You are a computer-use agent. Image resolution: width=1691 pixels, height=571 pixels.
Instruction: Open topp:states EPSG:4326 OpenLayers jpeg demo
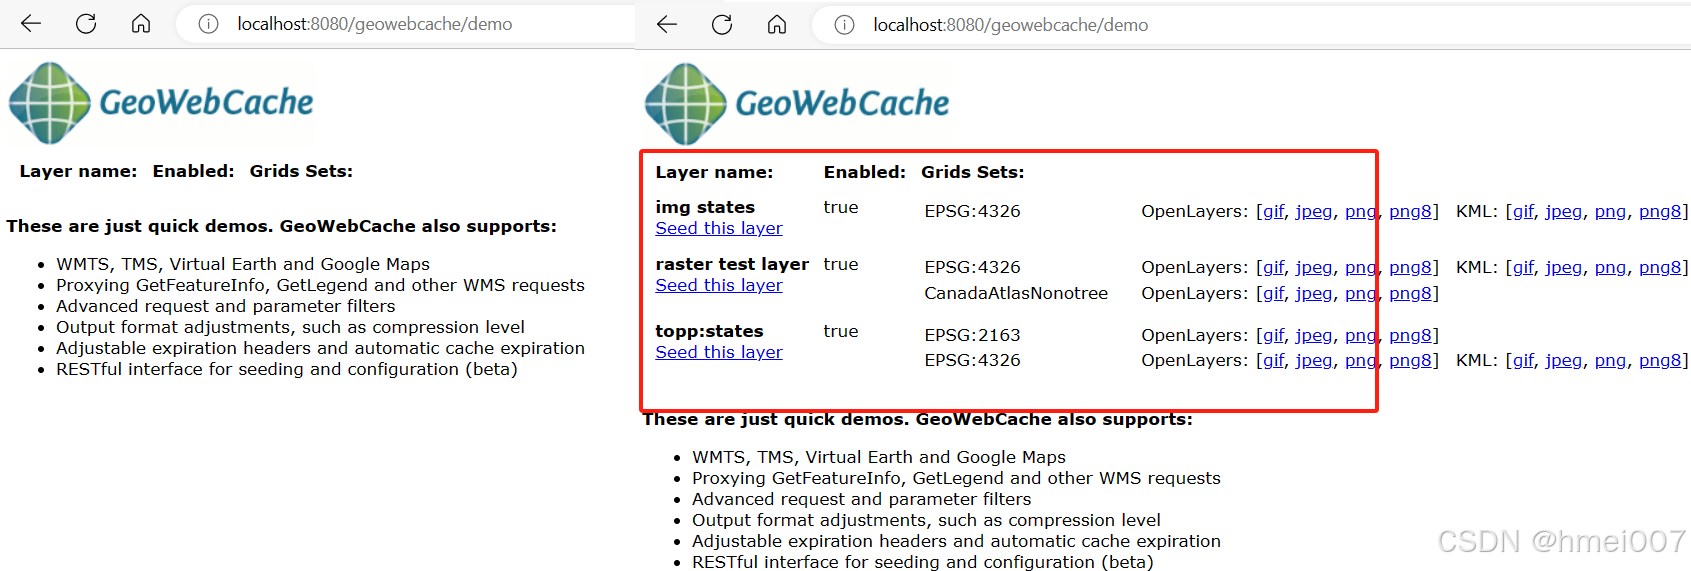coord(1314,360)
